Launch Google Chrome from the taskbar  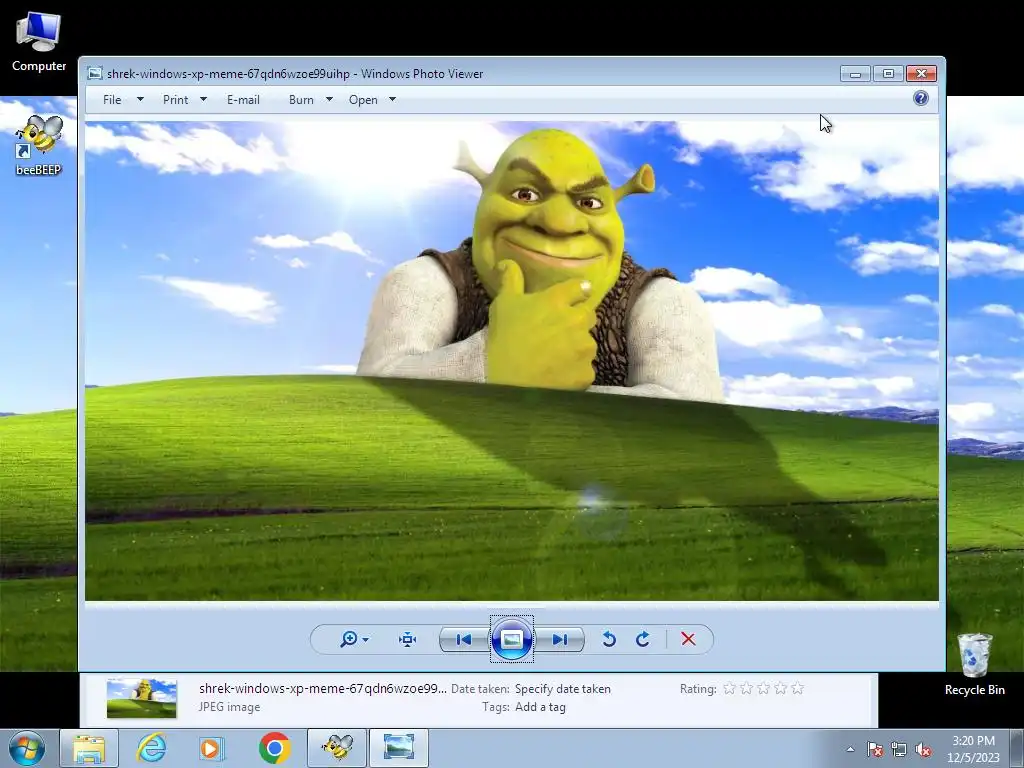pos(274,748)
